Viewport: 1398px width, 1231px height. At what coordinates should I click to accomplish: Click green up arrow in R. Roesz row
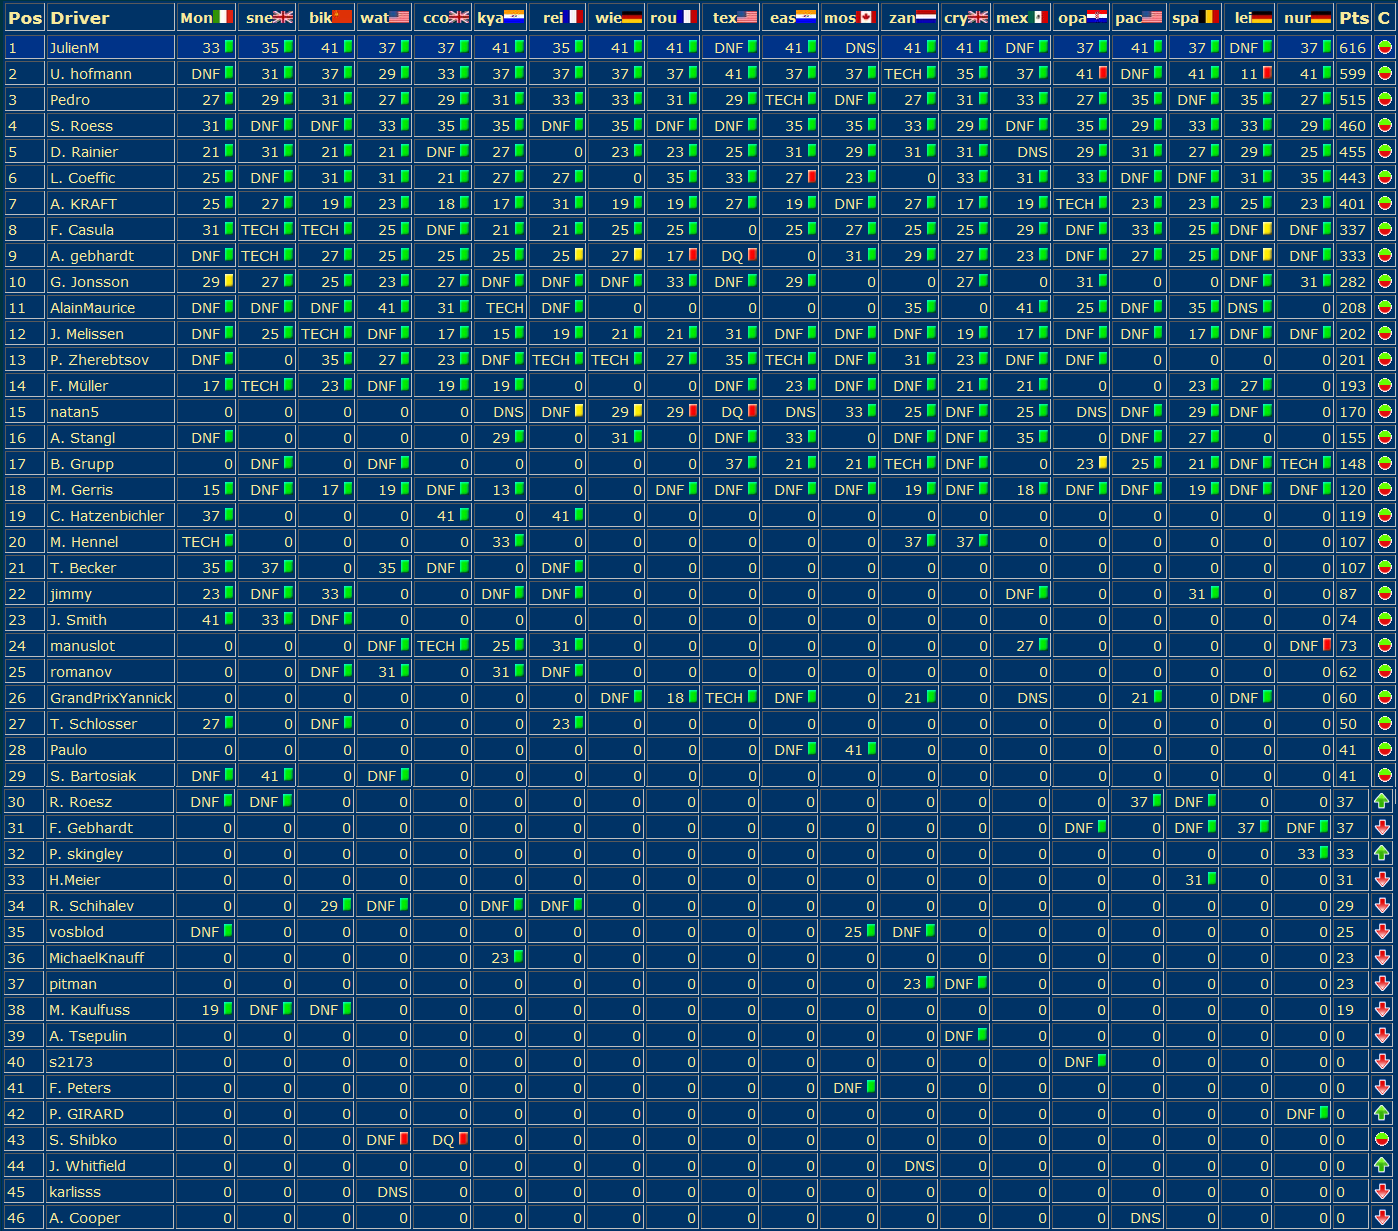[x=1382, y=801]
